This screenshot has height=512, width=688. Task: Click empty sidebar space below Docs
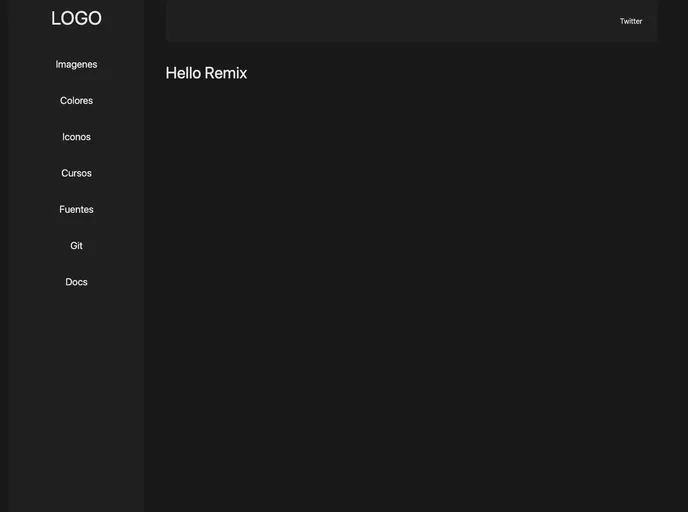(76, 400)
